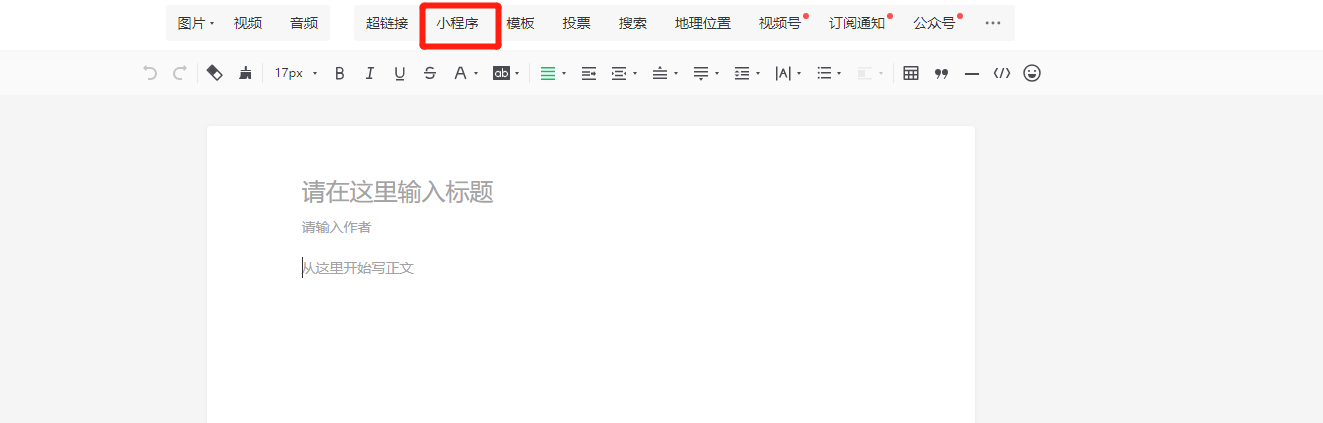Insert a 超链接
Image resolution: width=1323 pixels, height=423 pixels.
tap(387, 23)
